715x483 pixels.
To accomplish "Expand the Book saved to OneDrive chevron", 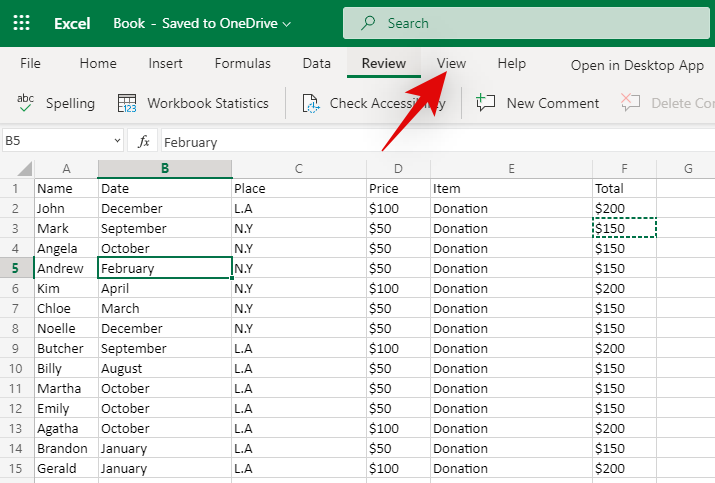I will 288,23.
